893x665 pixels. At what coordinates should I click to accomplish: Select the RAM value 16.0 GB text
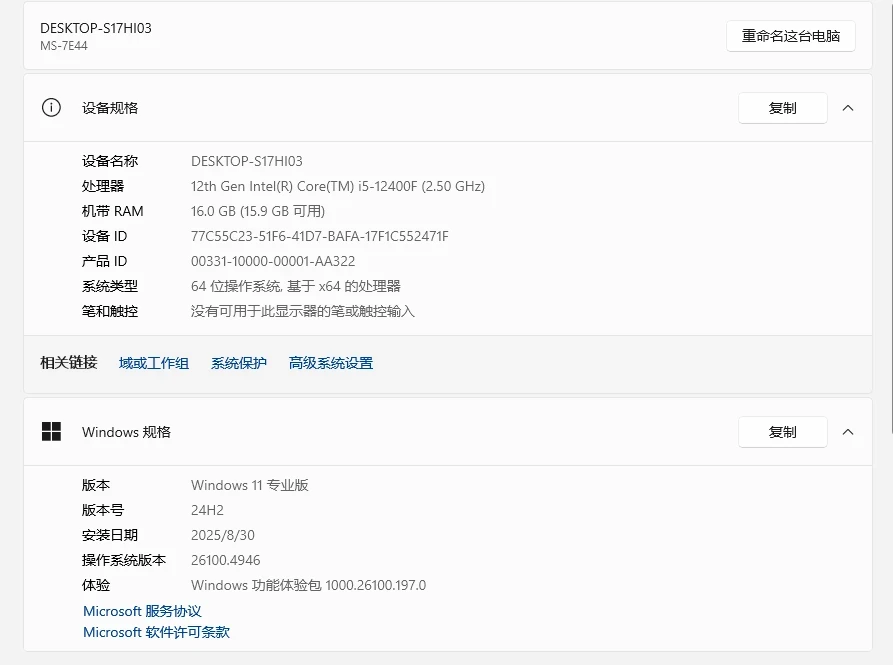[x=258, y=211]
